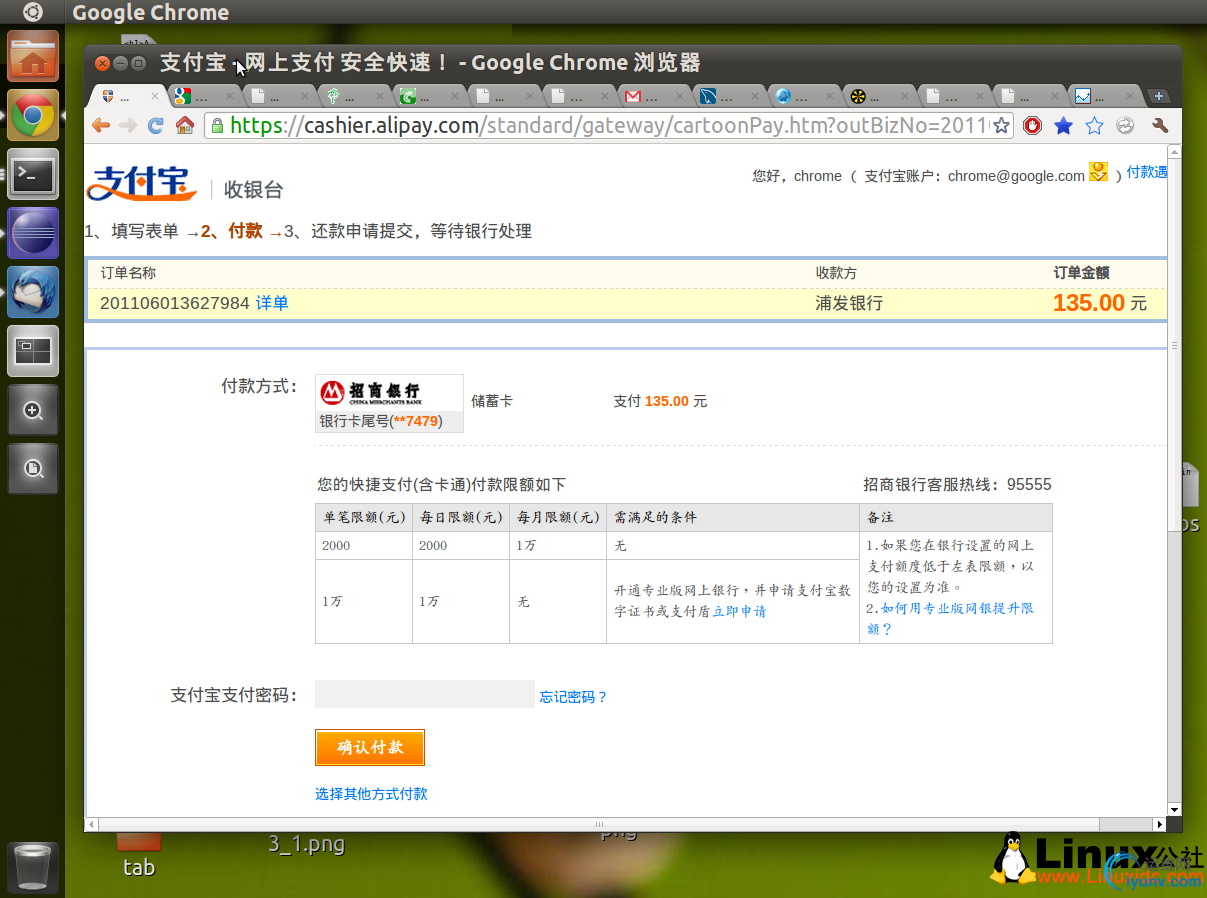Open 如何用专业版网银提升限额？ link
The image size is (1207, 898).
pos(950,618)
